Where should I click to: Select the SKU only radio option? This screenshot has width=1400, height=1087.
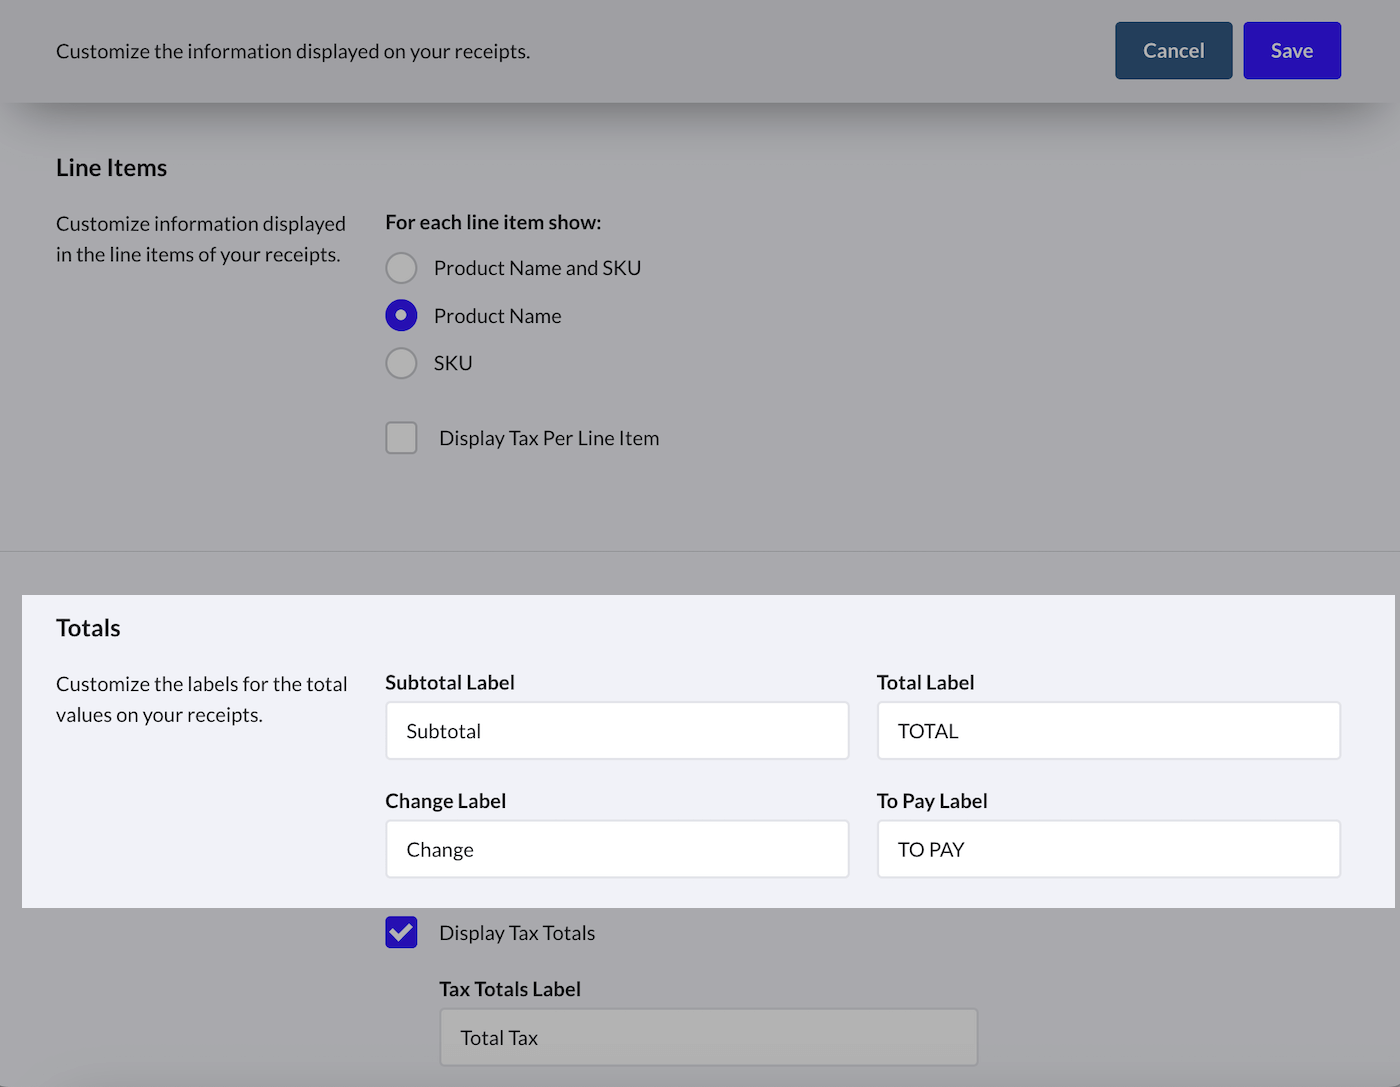tap(401, 363)
